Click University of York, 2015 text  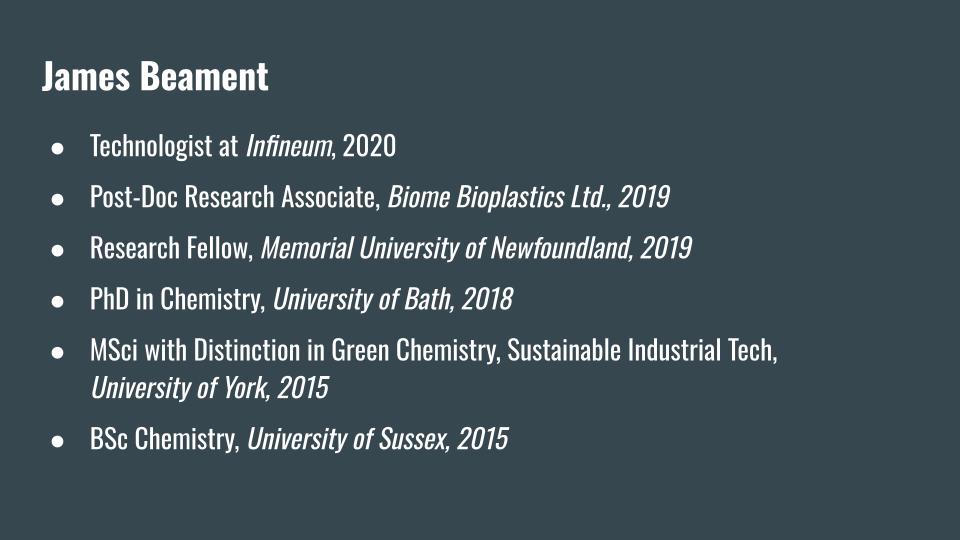pos(208,387)
